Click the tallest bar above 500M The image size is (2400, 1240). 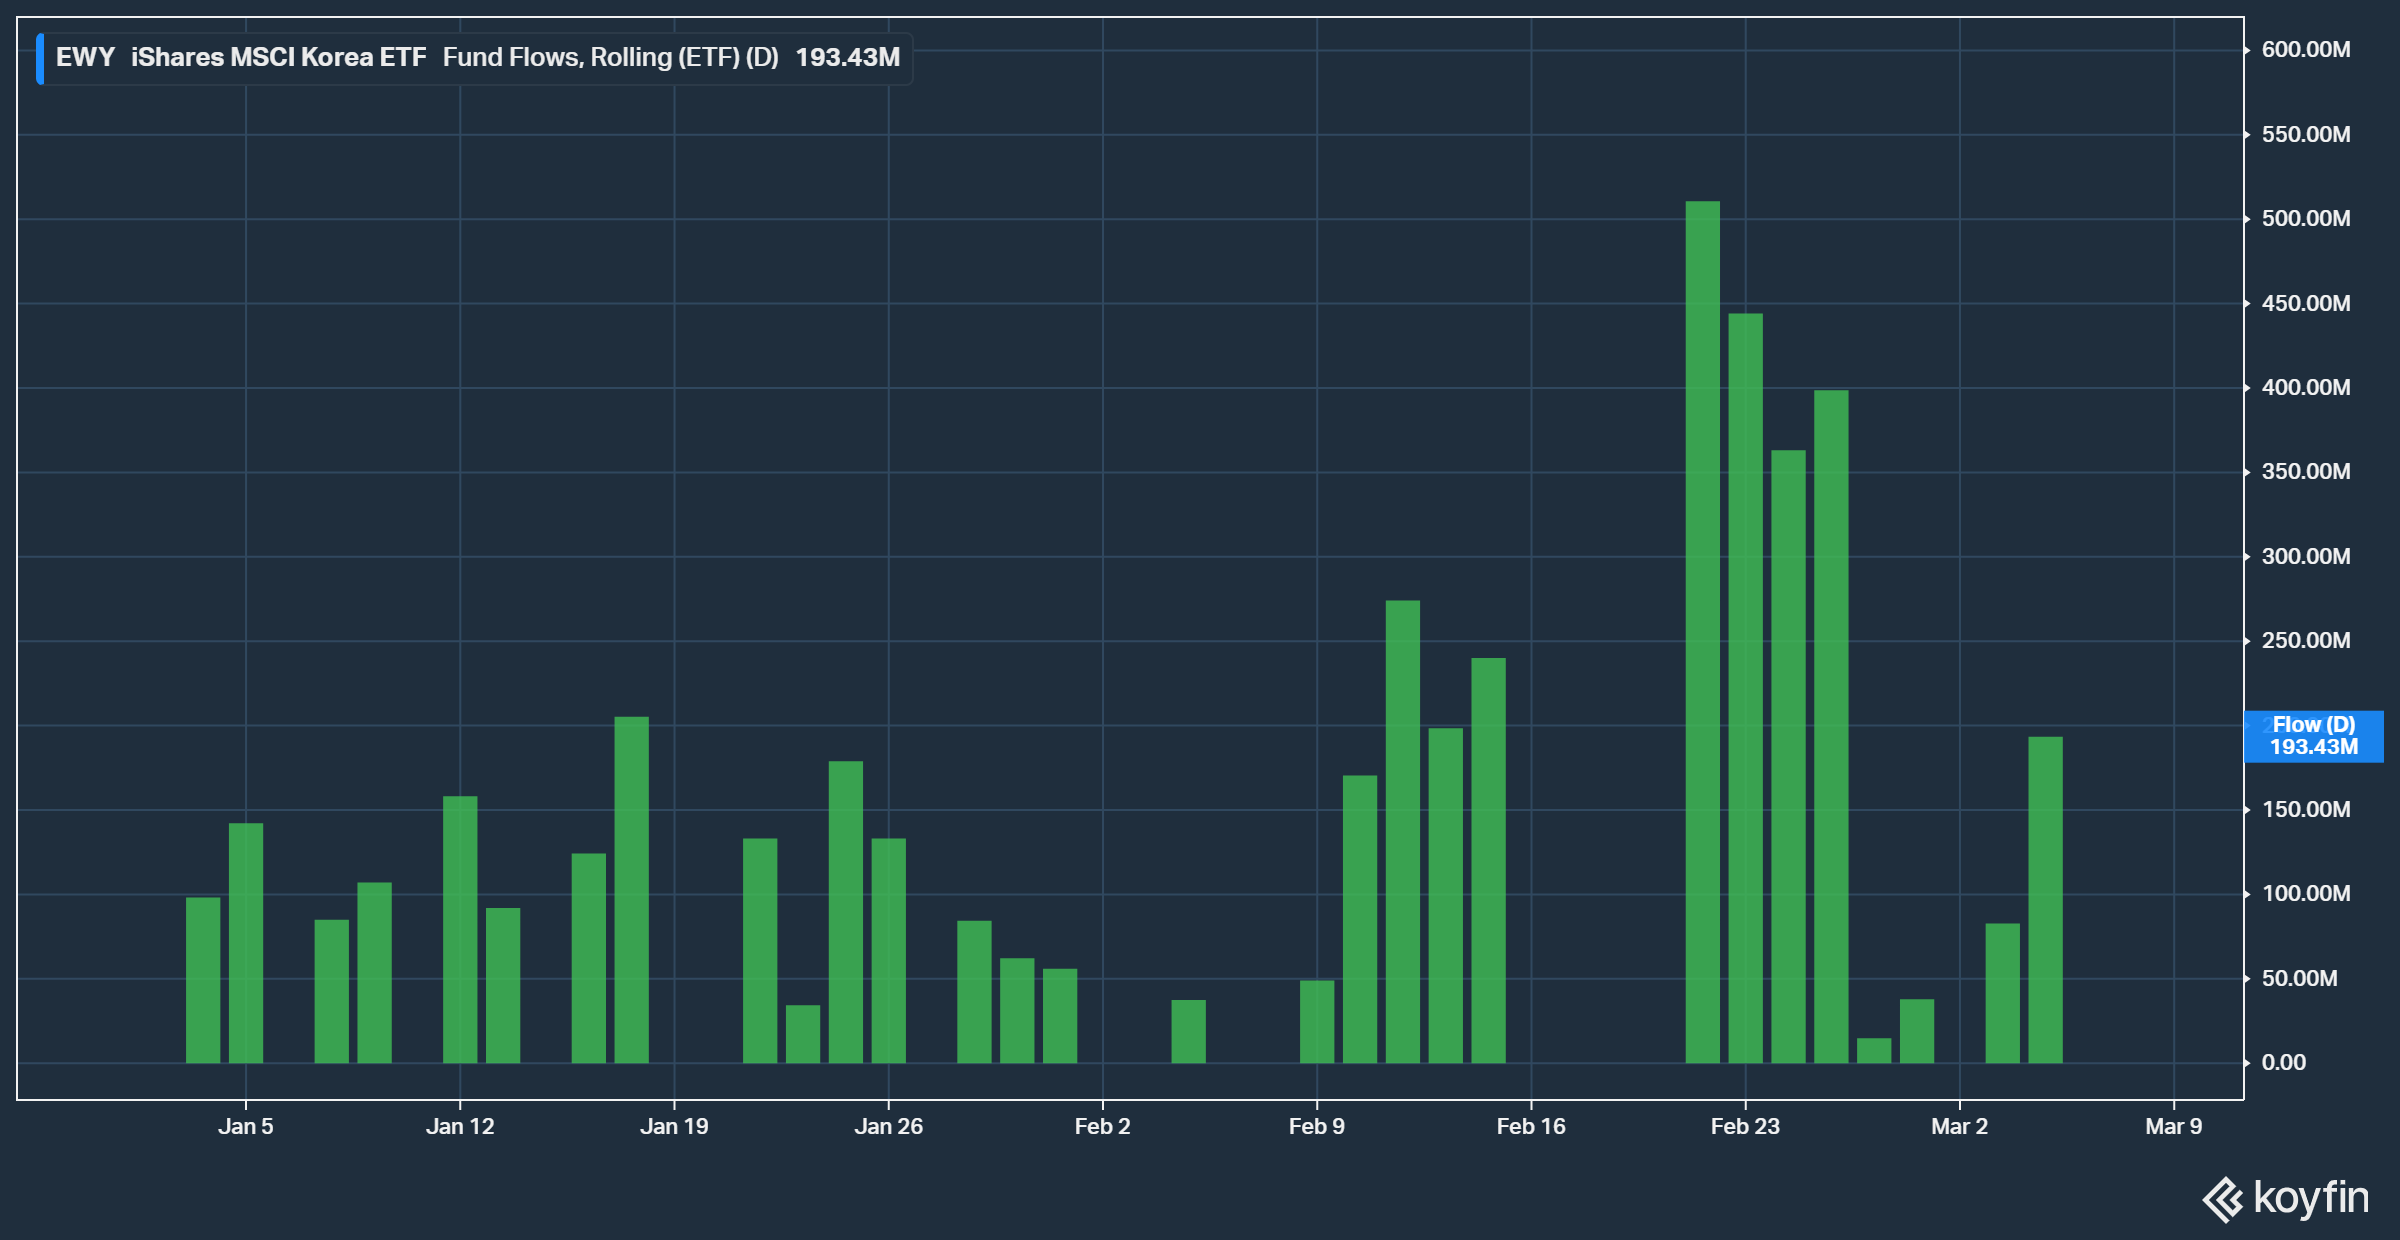pos(1702,630)
